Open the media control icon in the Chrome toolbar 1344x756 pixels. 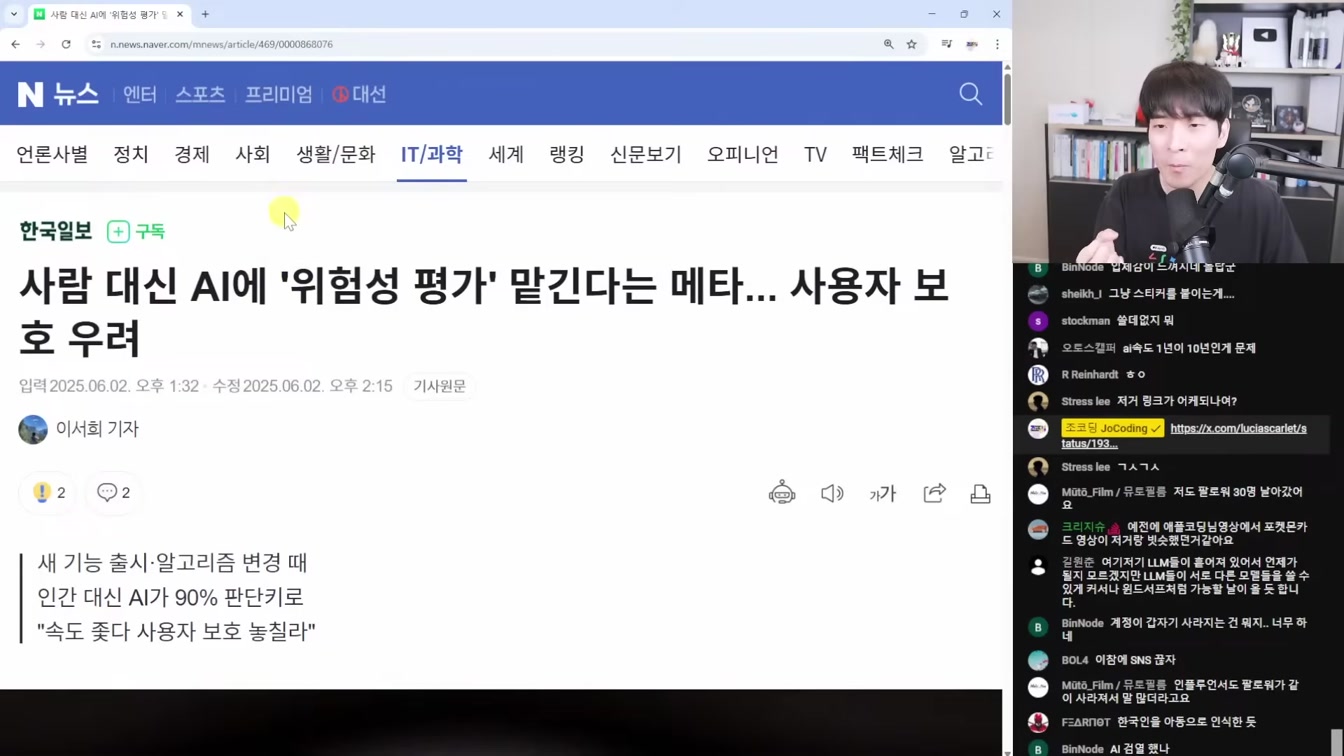coord(946,44)
